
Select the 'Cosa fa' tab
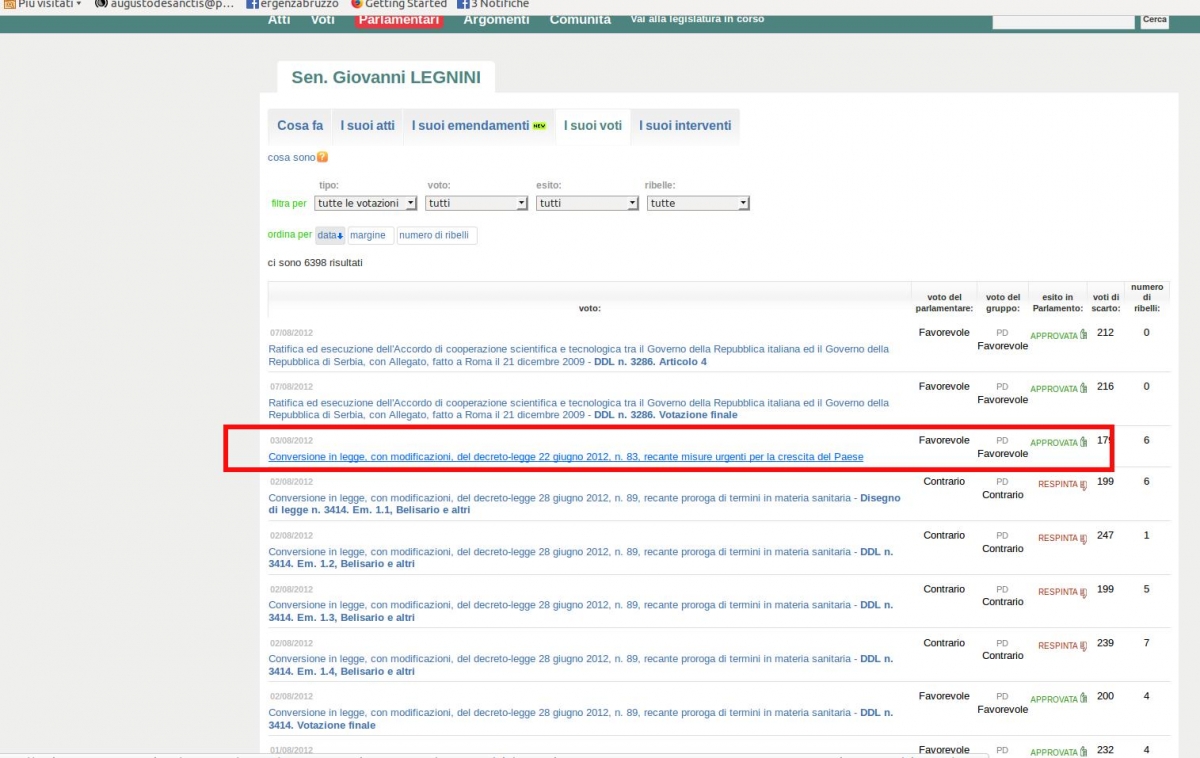(300, 126)
